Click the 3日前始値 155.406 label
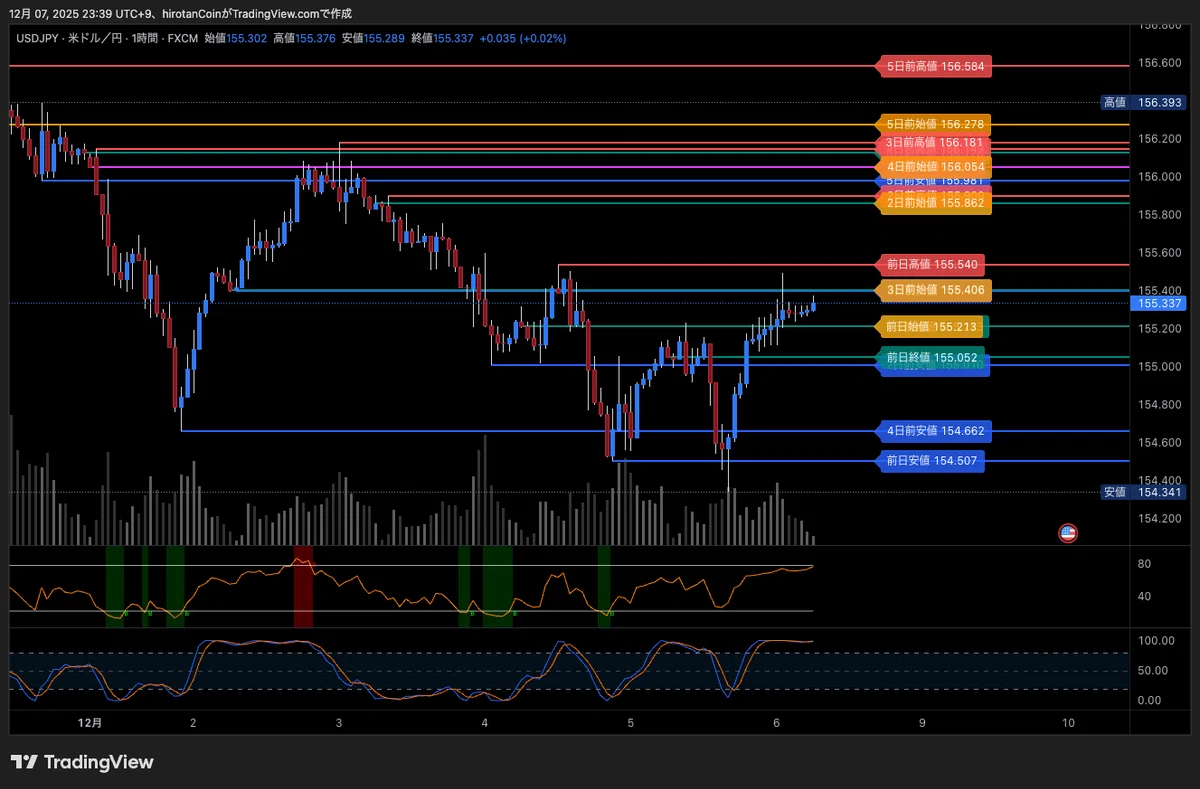Viewport: 1200px width, 789px height. coord(934,290)
